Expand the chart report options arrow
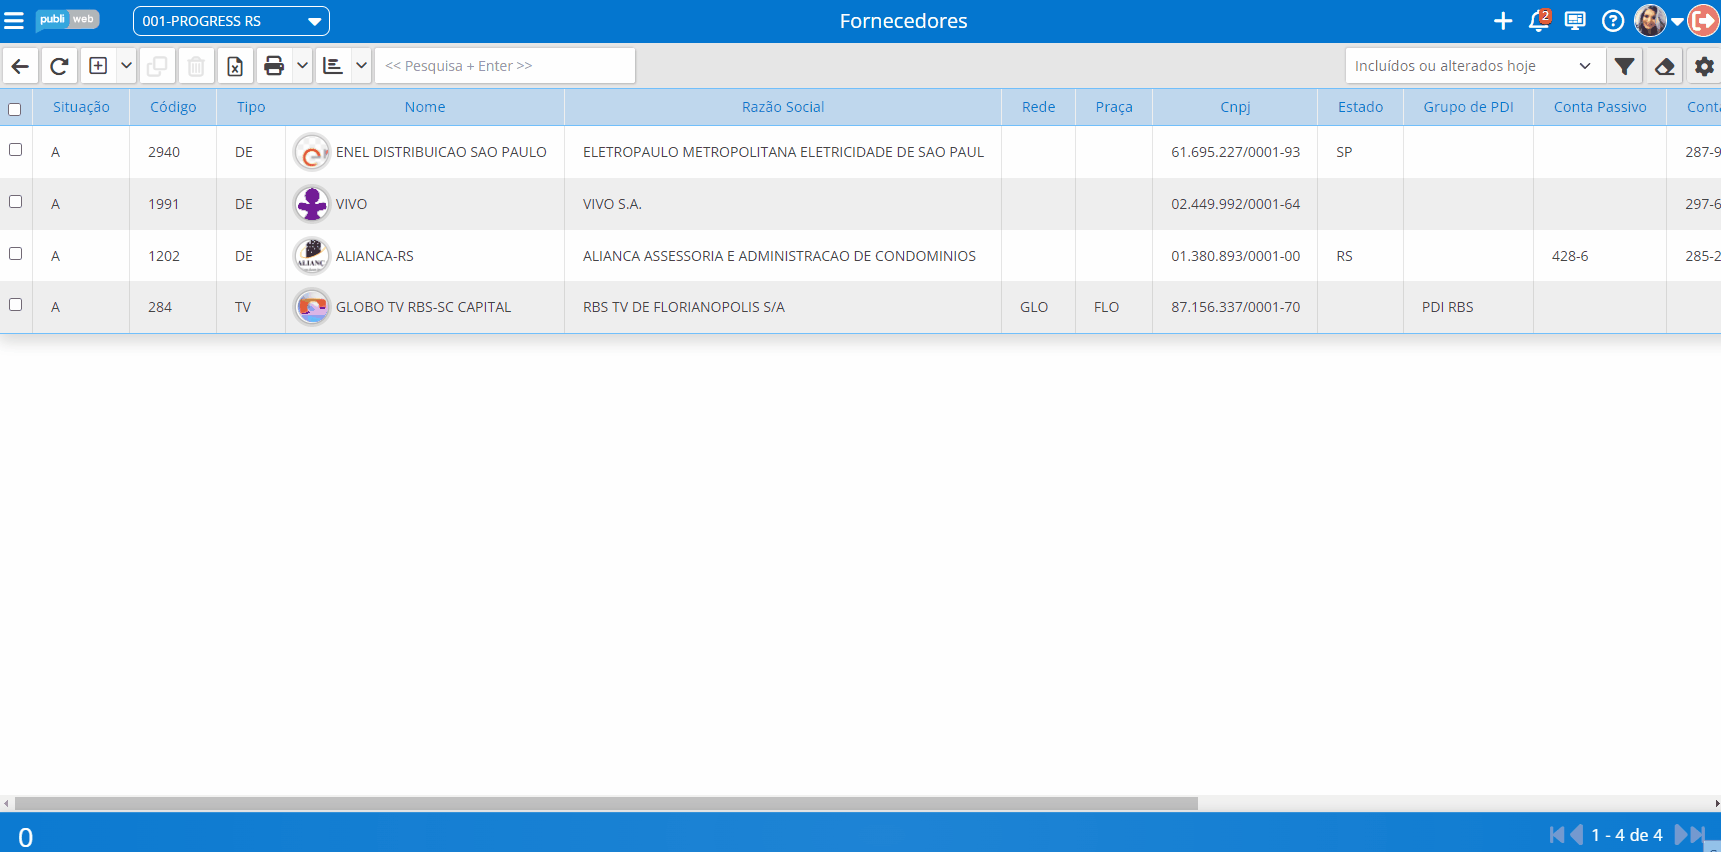This screenshot has width=1721, height=852. 361,66
